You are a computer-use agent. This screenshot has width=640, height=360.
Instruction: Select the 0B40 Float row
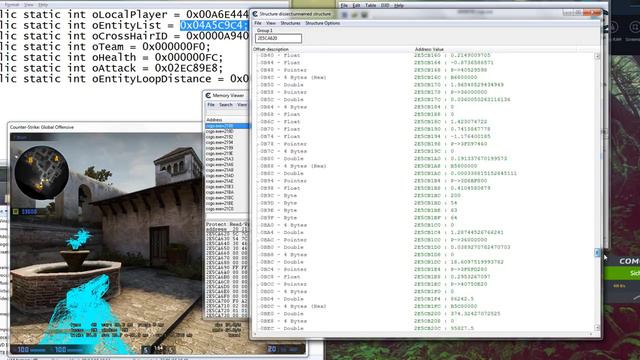(x=424, y=55)
